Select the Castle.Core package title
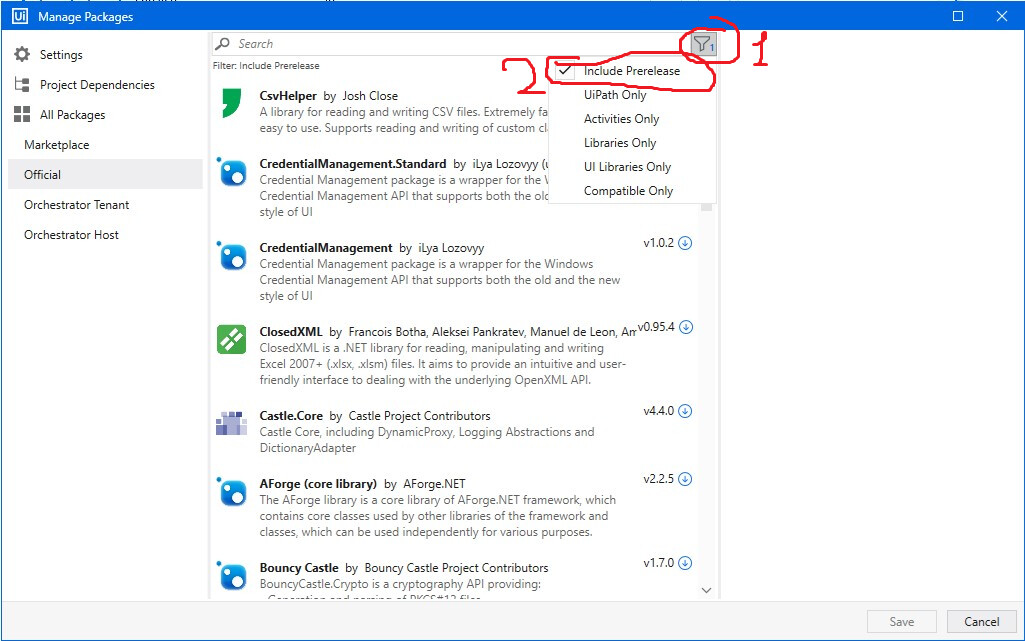Viewport: 1025px width, 641px height. tap(291, 416)
